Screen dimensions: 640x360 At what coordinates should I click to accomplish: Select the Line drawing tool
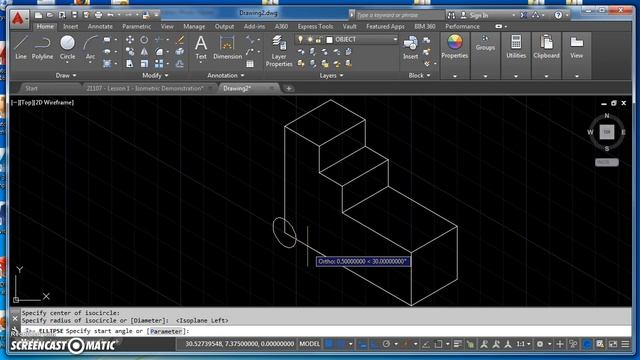pos(21,48)
